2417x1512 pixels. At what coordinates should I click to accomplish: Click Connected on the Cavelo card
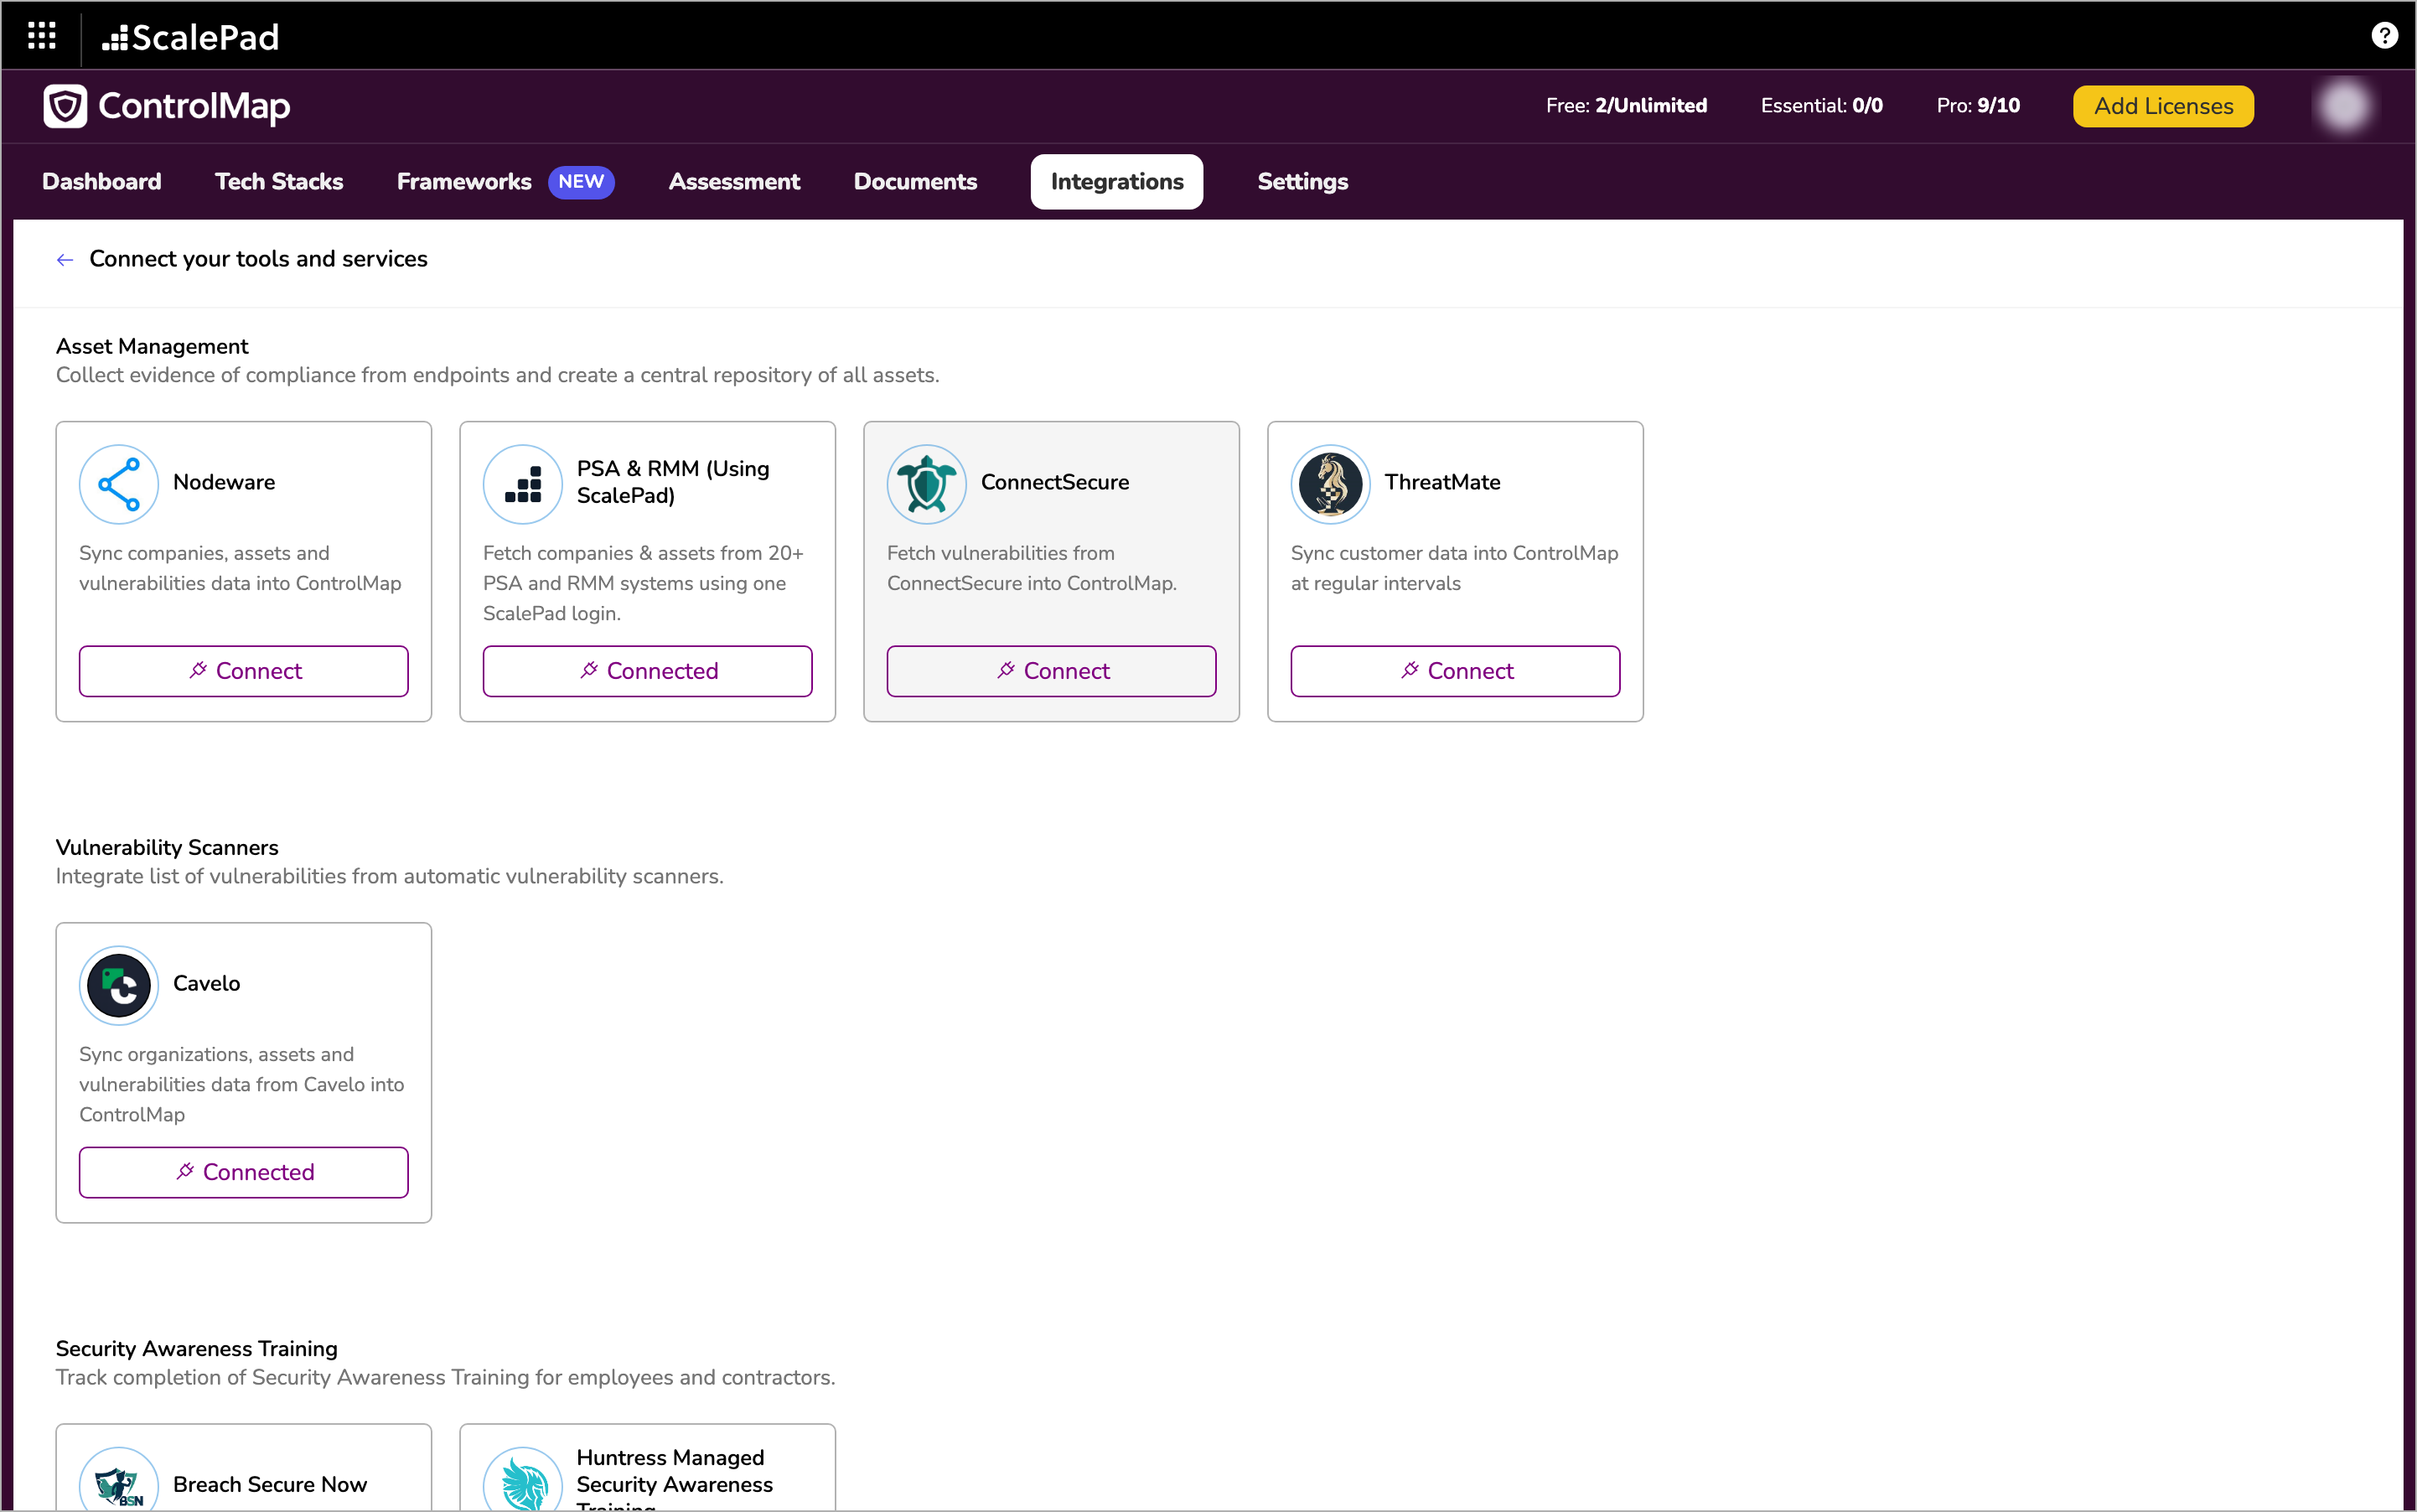pyautogui.click(x=244, y=1172)
